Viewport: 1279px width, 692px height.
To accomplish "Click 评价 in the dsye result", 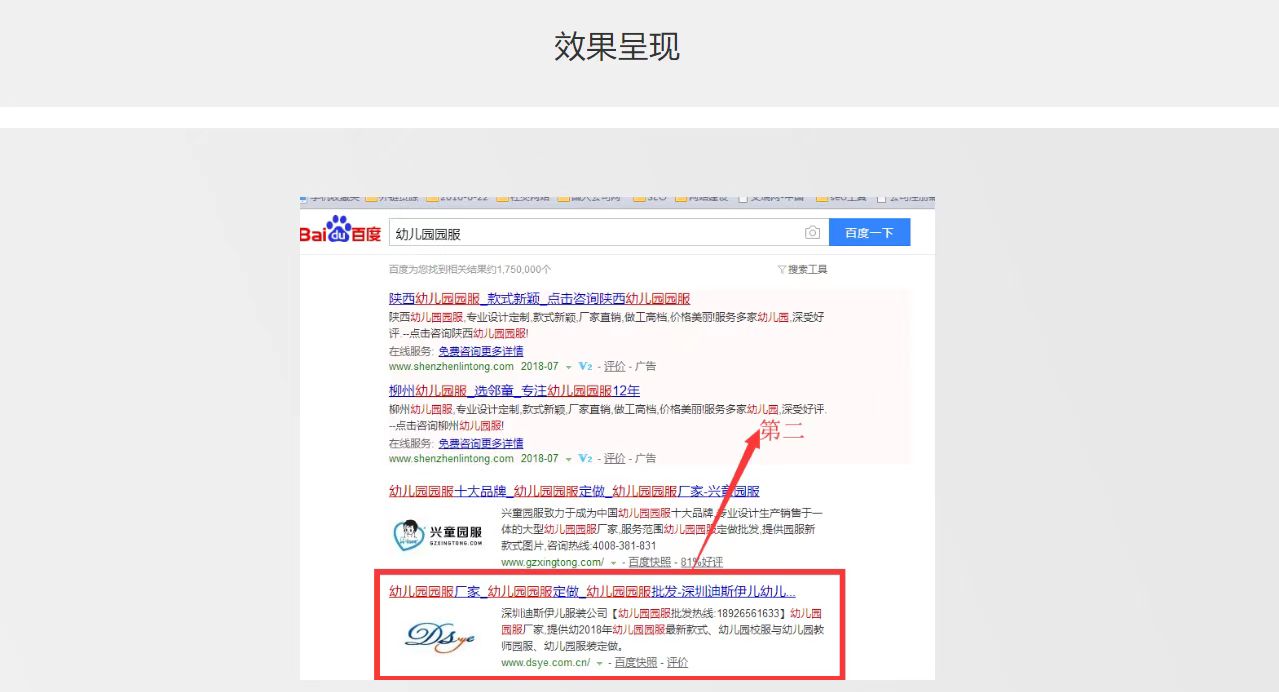I will [678, 662].
